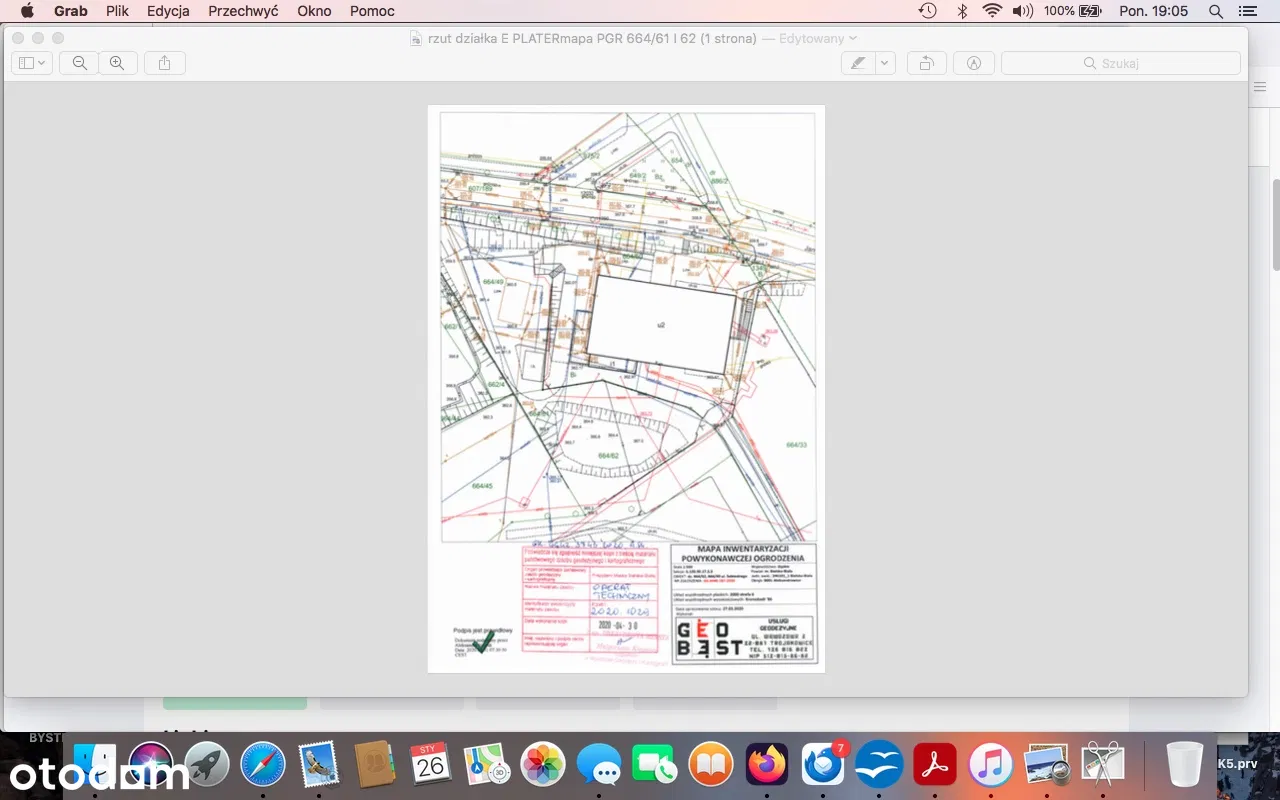Expand the Edytowany title chevron
Viewport: 1280px width, 800px height.
point(853,39)
